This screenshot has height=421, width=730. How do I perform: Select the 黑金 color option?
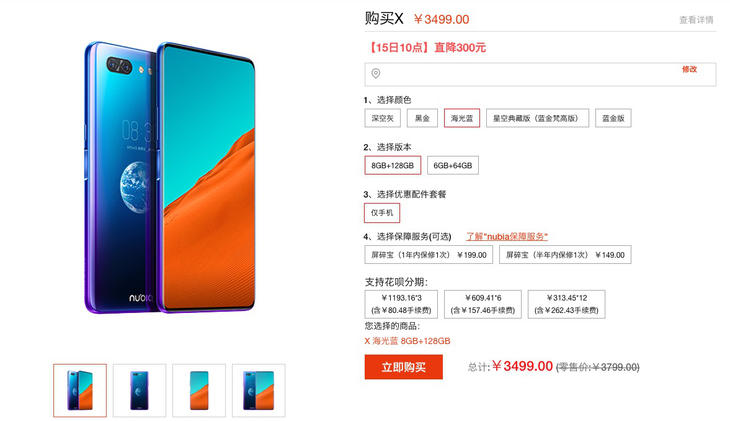point(422,118)
